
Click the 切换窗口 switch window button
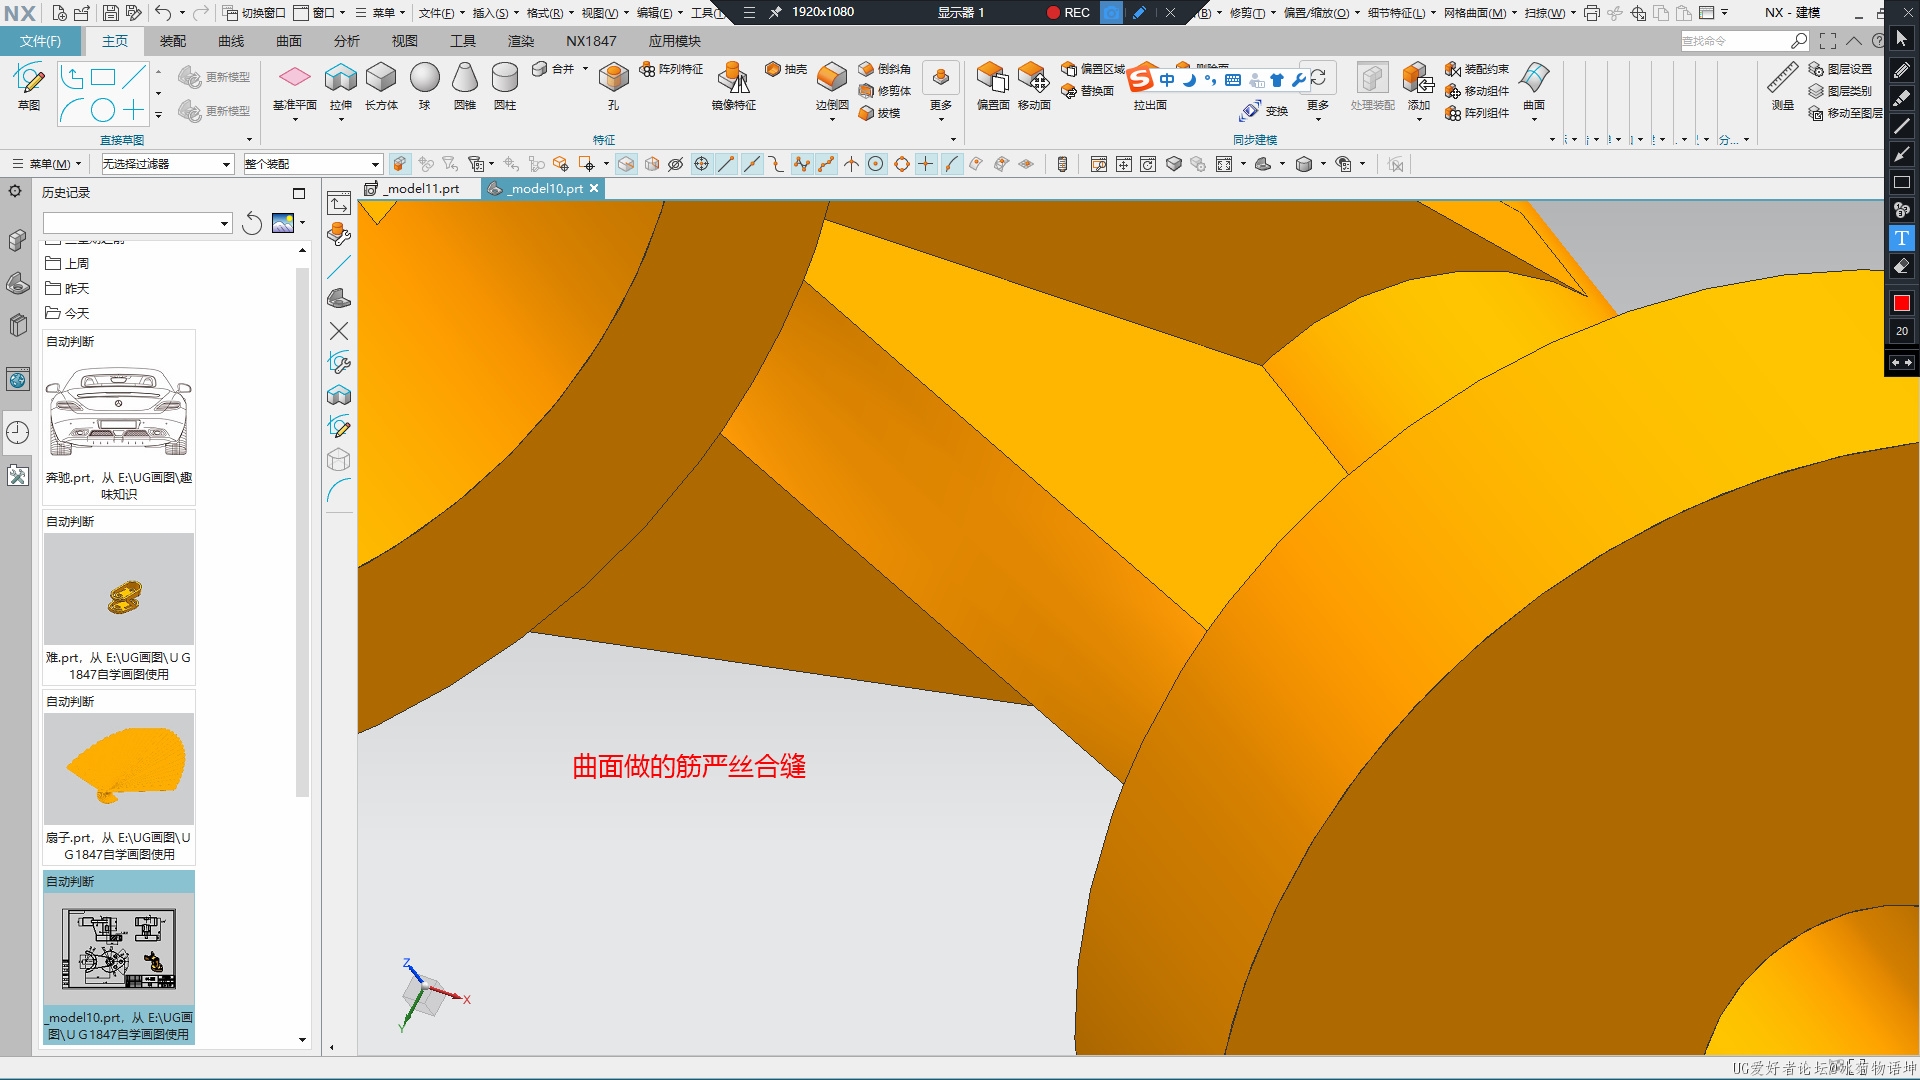coord(254,13)
